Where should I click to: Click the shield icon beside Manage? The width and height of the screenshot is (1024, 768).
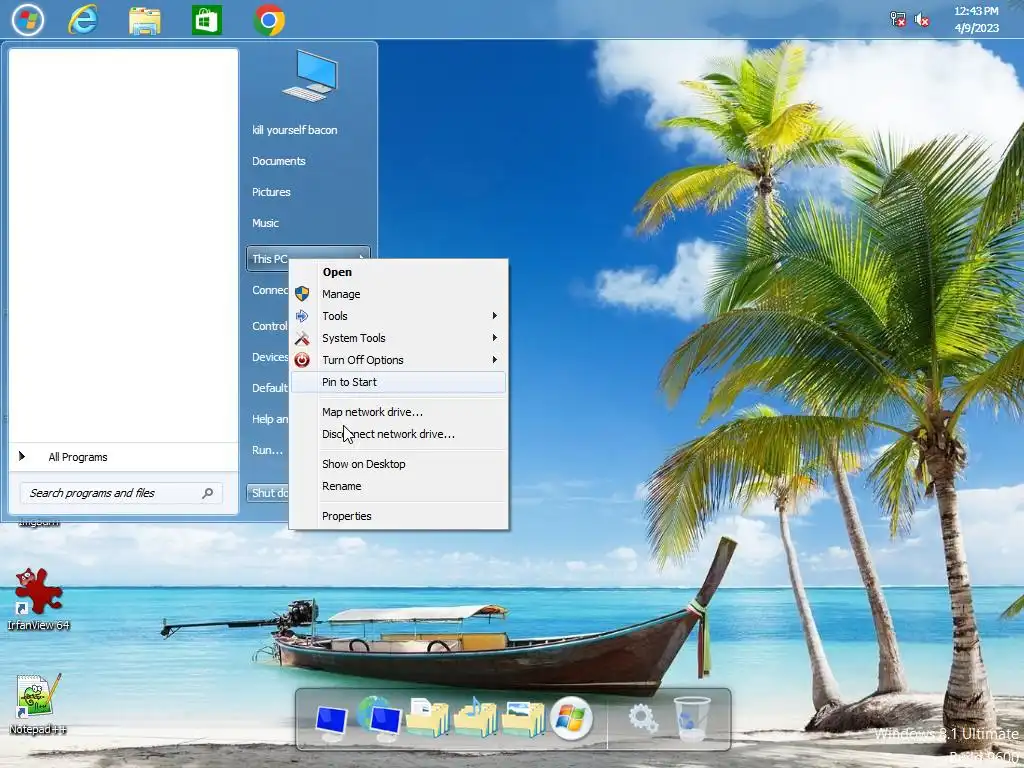click(302, 294)
